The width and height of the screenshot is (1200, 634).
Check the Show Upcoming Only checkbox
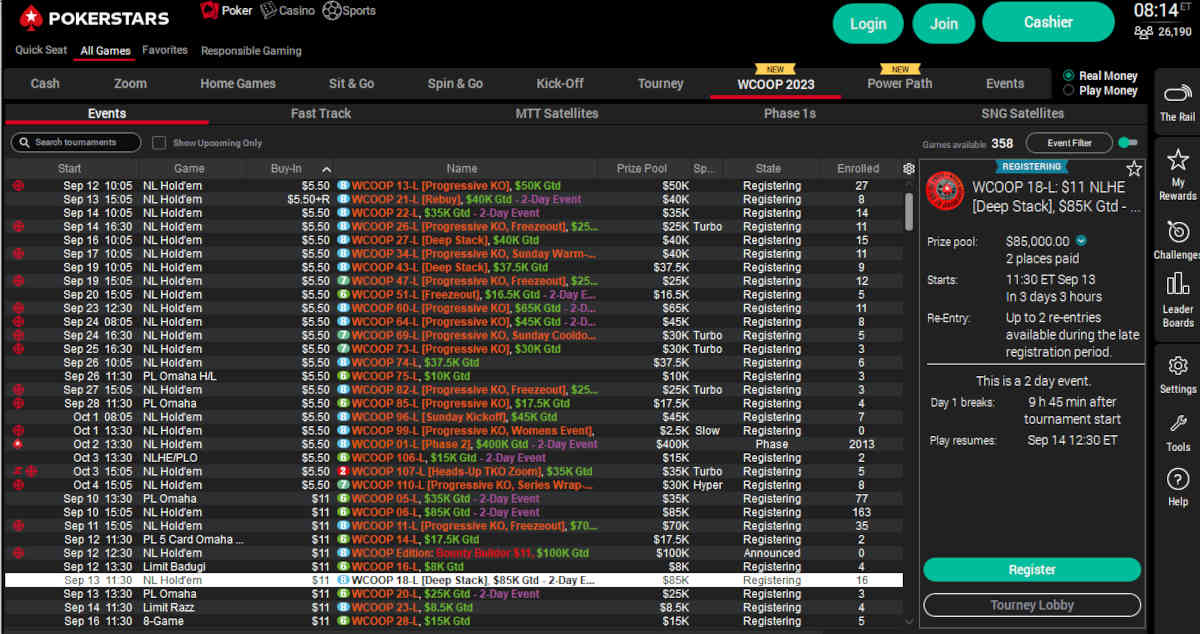pyautogui.click(x=159, y=143)
